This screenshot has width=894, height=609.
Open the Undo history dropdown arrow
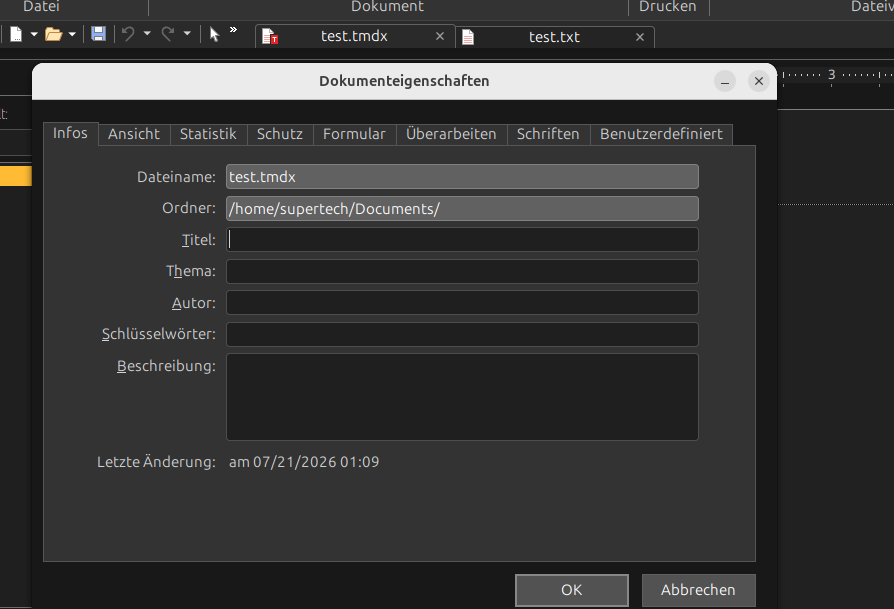point(147,34)
